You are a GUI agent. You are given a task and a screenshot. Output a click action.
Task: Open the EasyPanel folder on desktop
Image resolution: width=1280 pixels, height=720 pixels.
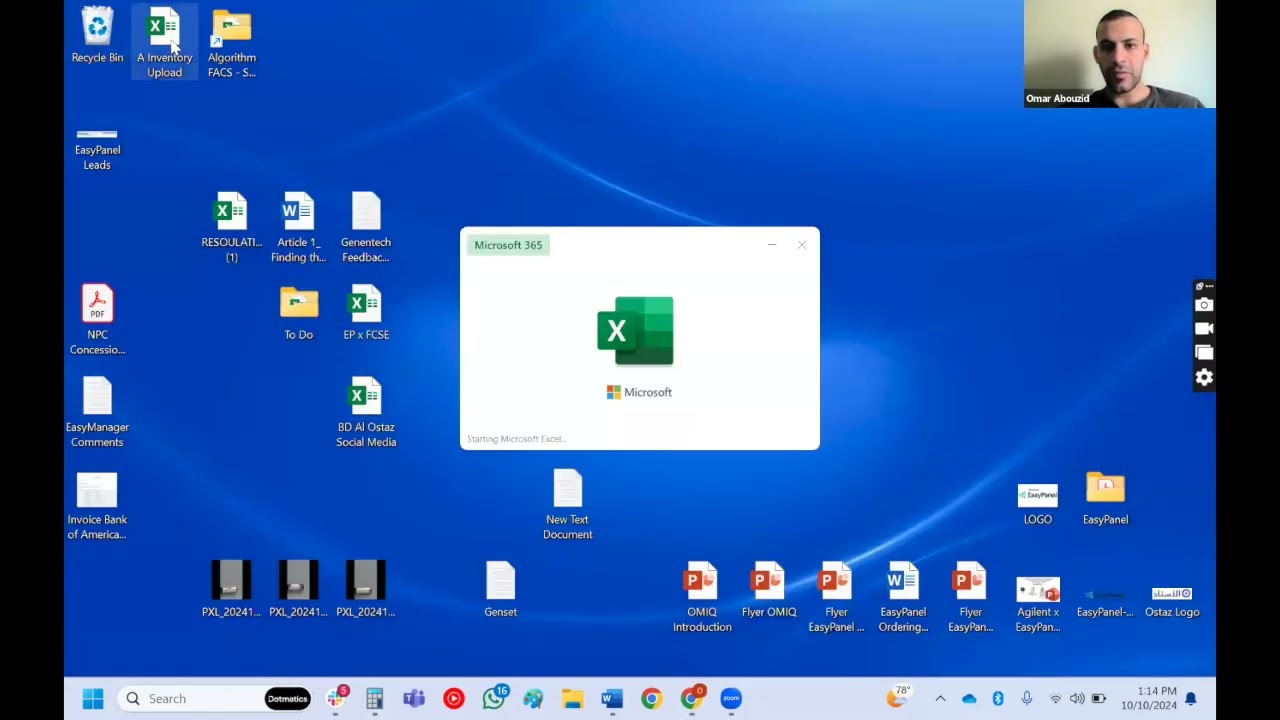click(1105, 498)
